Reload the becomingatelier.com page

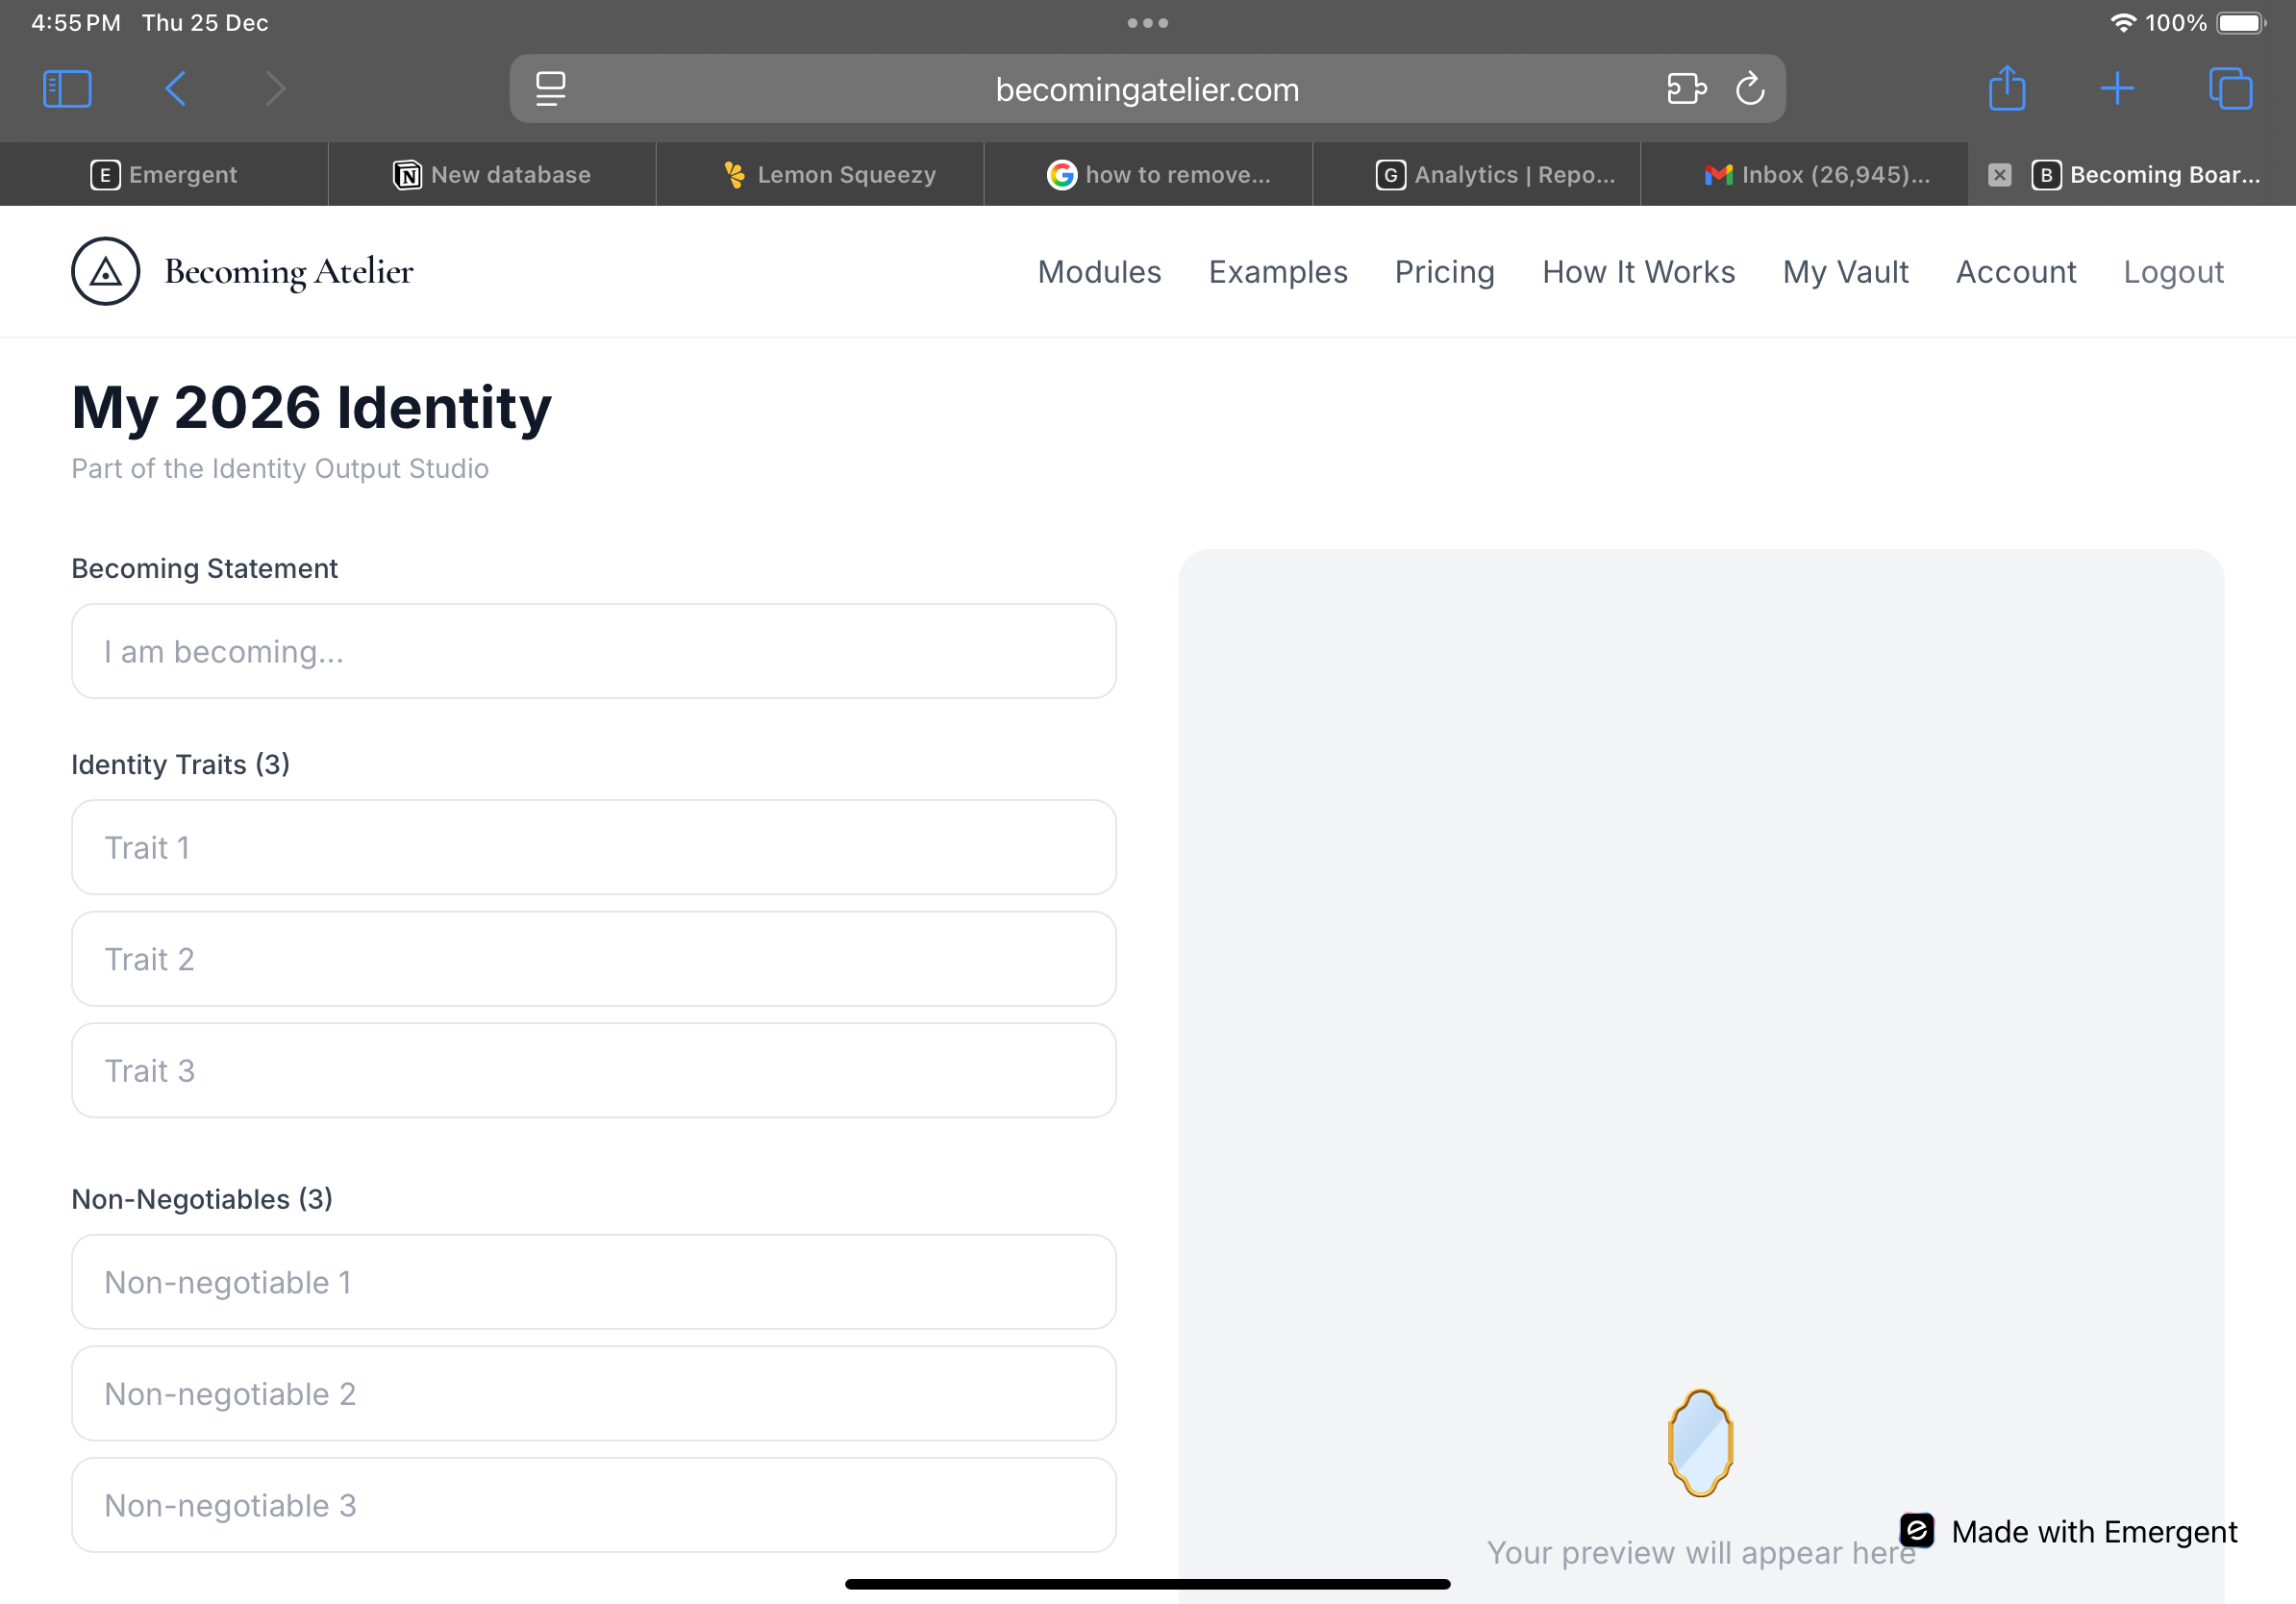pyautogui.click(x=1750, y=88)
